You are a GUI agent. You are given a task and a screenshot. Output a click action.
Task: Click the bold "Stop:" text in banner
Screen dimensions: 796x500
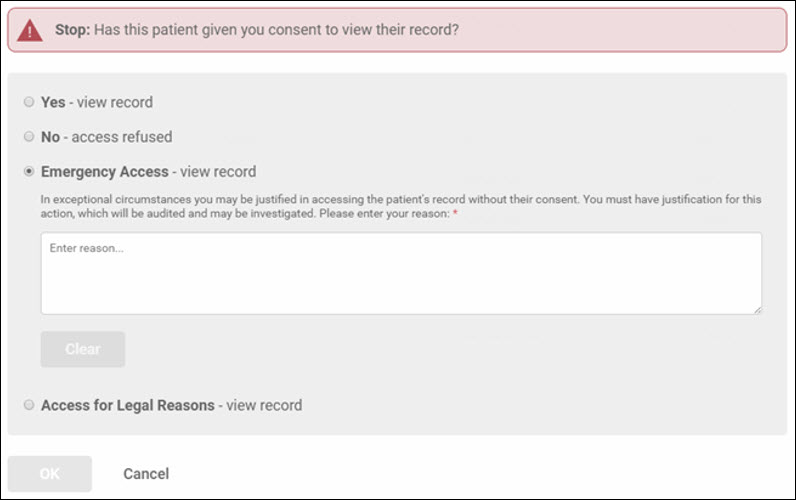point(73,29)
